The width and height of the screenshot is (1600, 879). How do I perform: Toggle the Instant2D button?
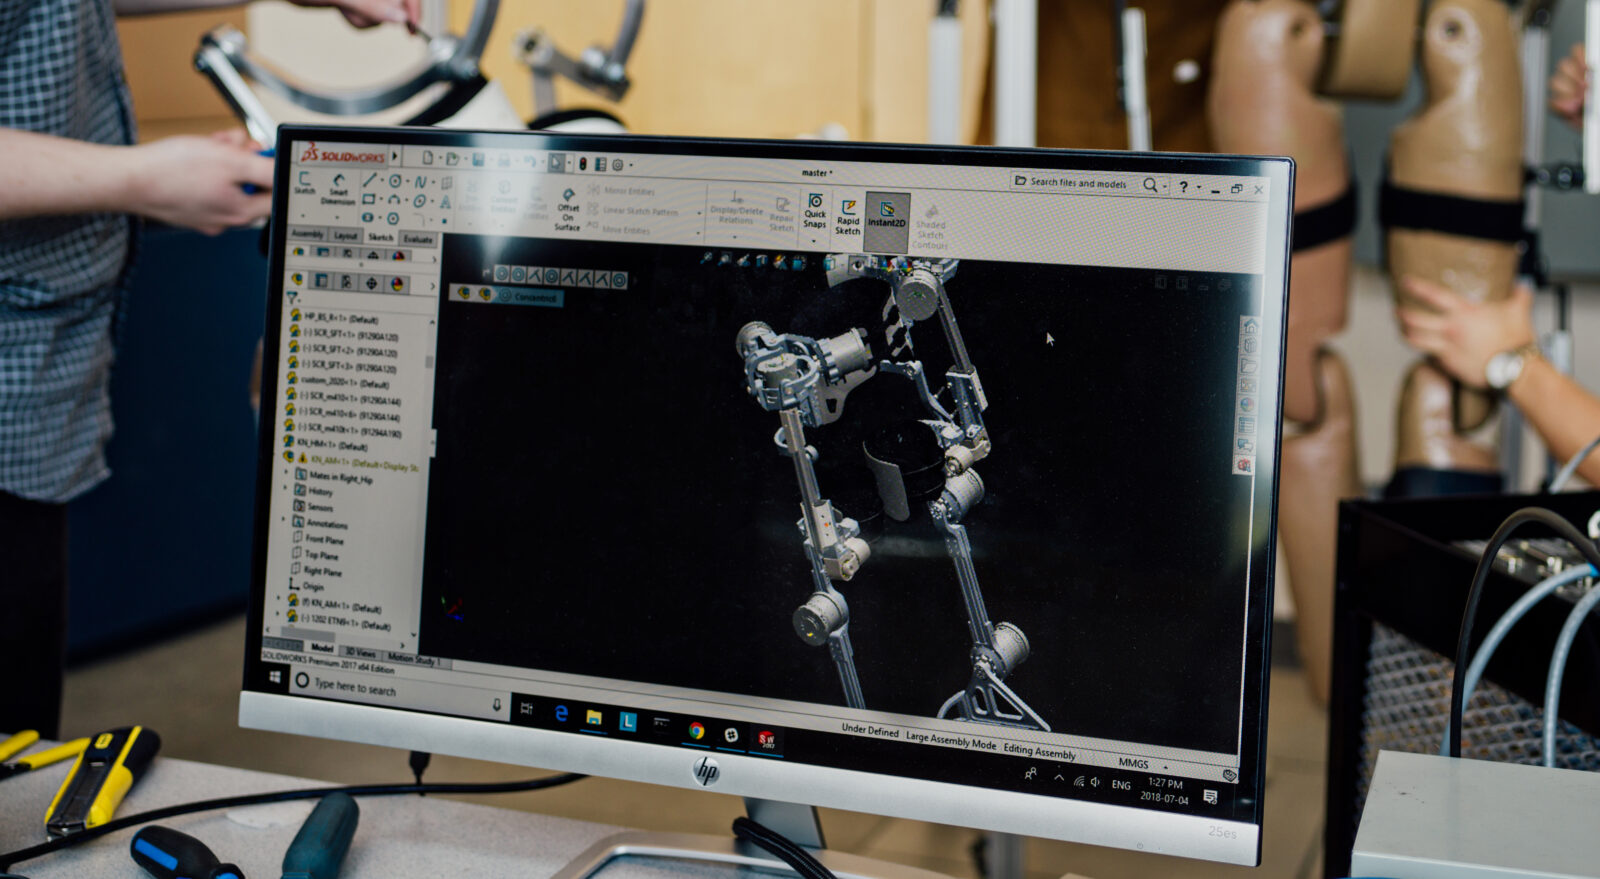tap(887, 215)
